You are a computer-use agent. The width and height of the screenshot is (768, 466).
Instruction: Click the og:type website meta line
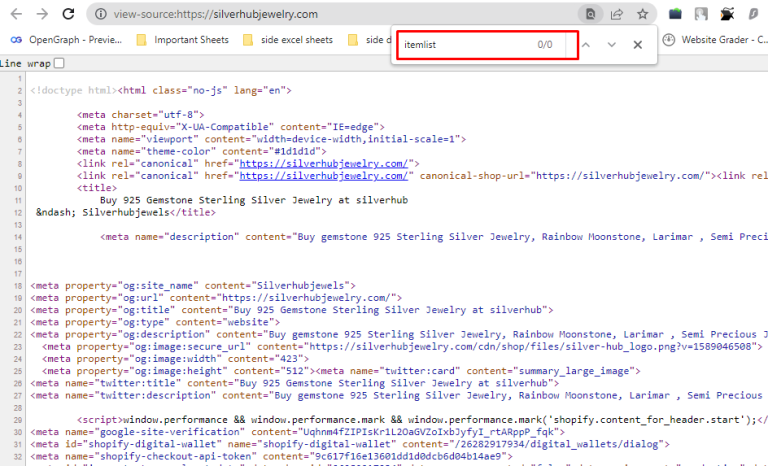(x=155, y=322)
